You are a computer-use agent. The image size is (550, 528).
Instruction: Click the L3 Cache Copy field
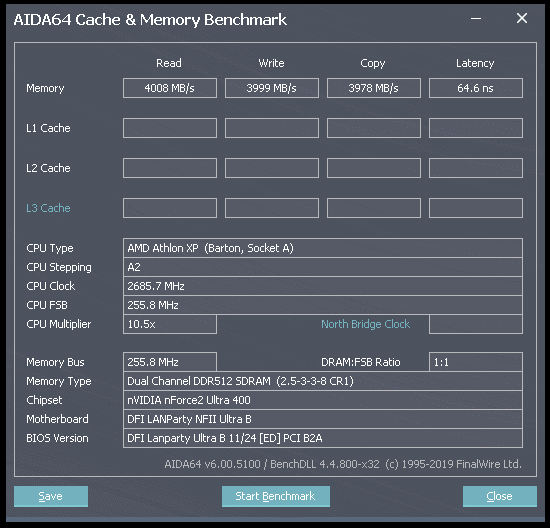[374, 208]
